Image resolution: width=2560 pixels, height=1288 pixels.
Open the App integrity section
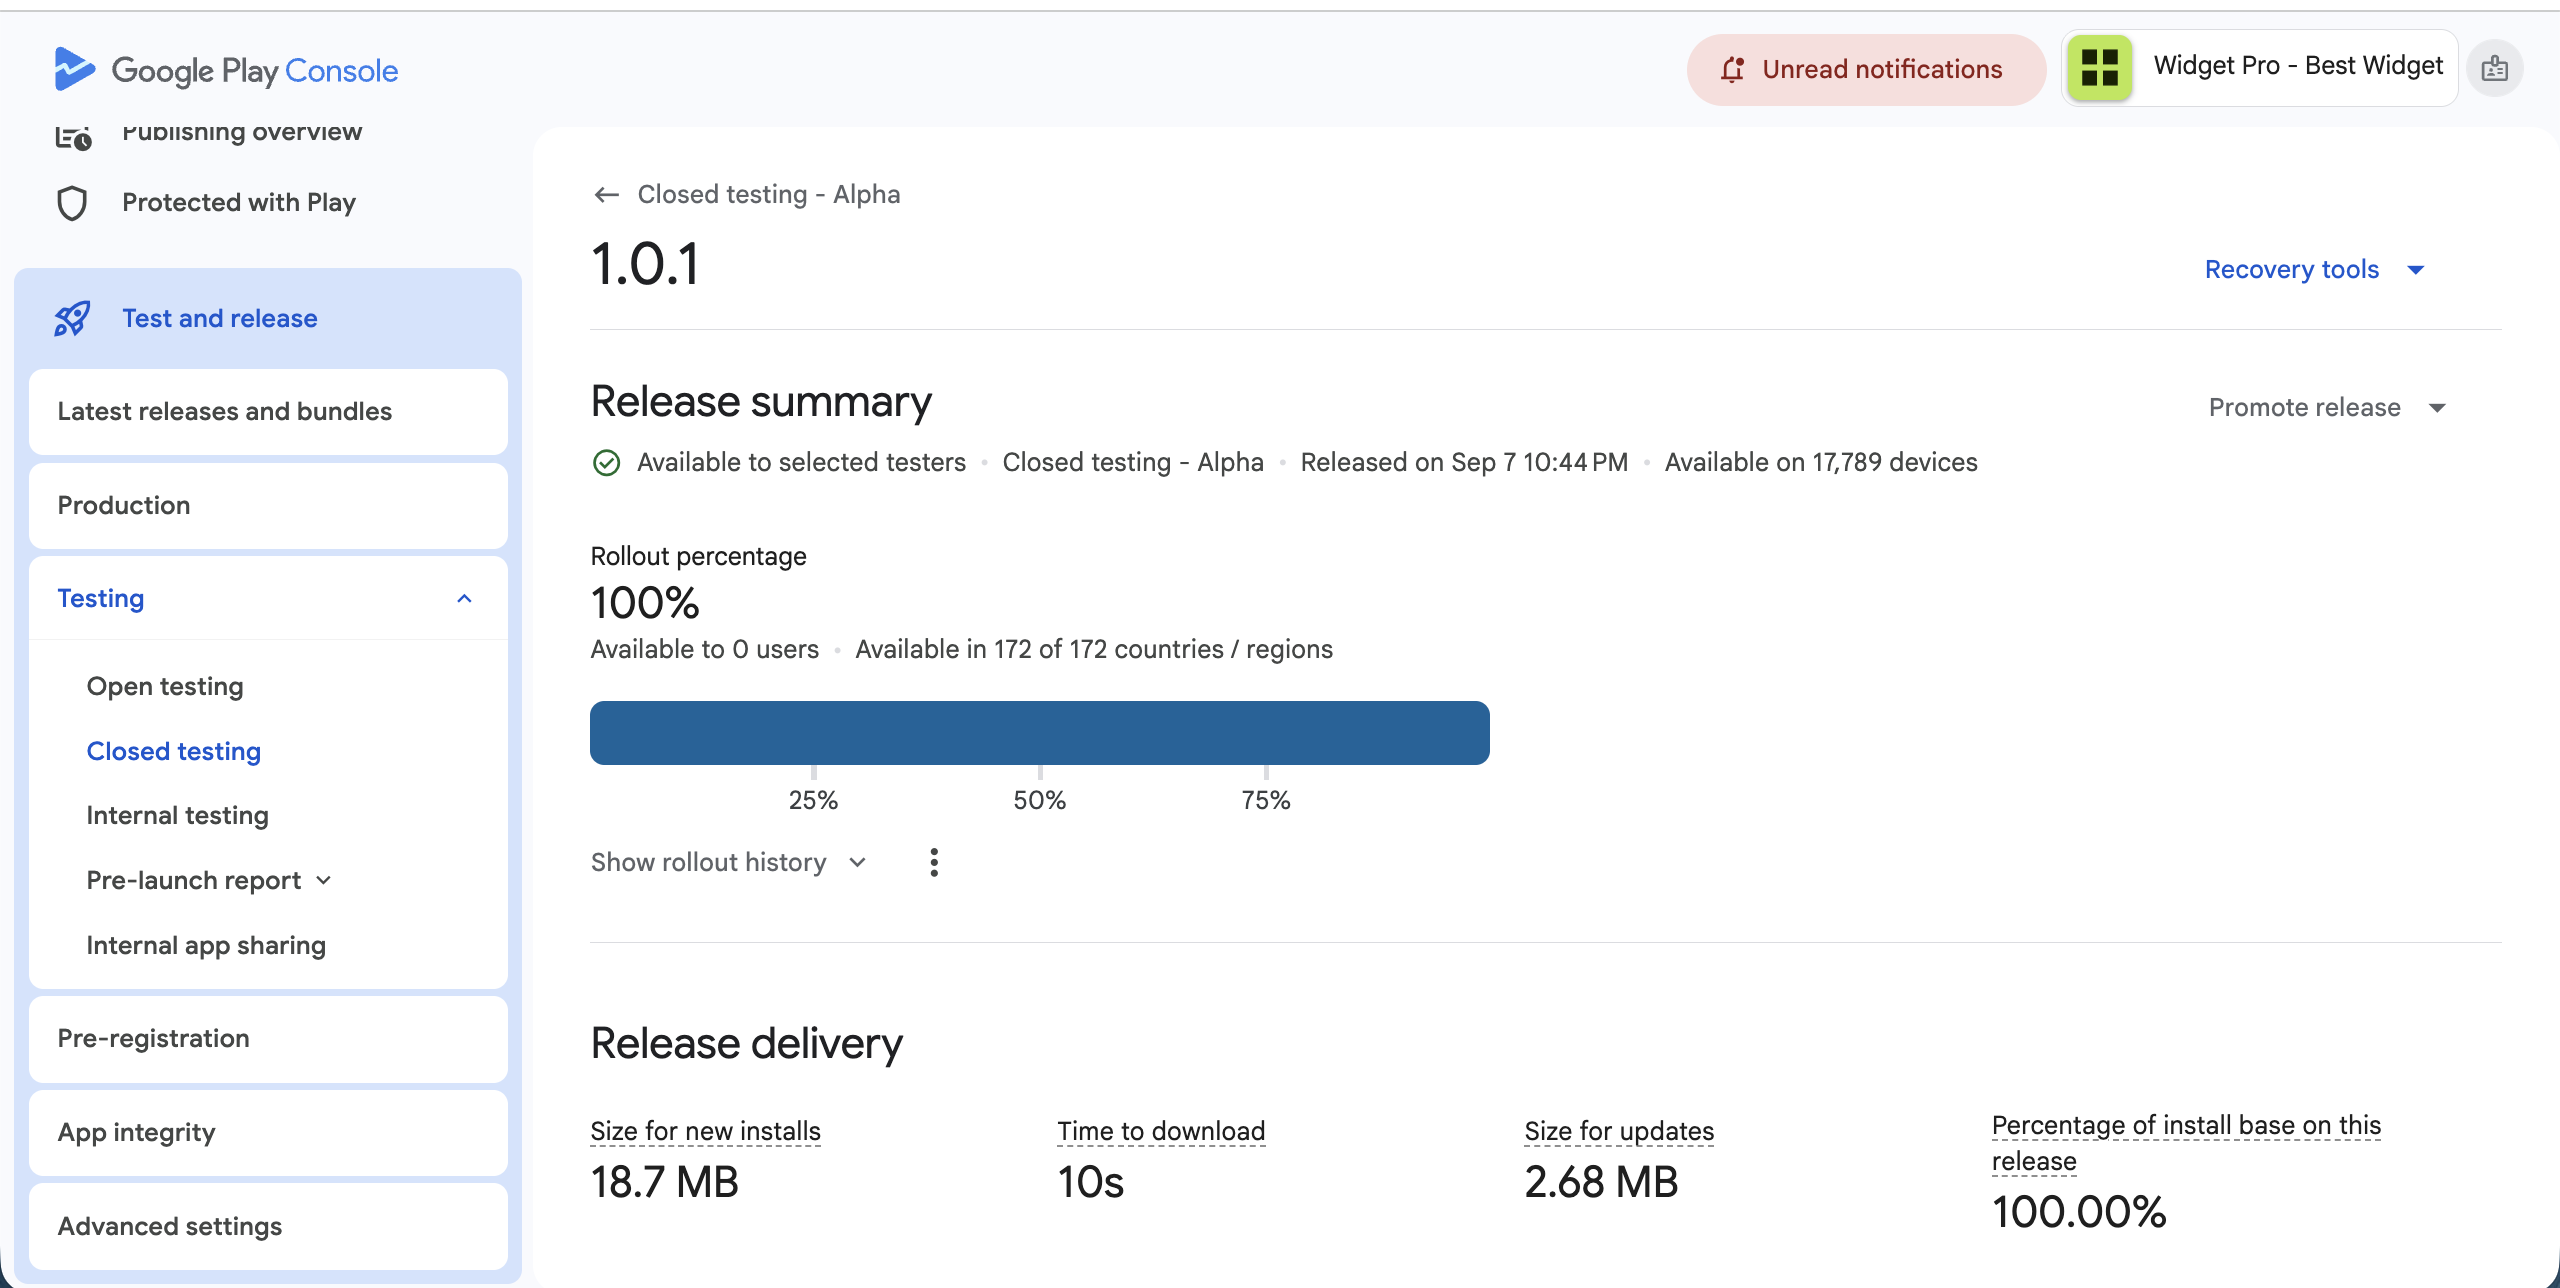point(268,1132)
